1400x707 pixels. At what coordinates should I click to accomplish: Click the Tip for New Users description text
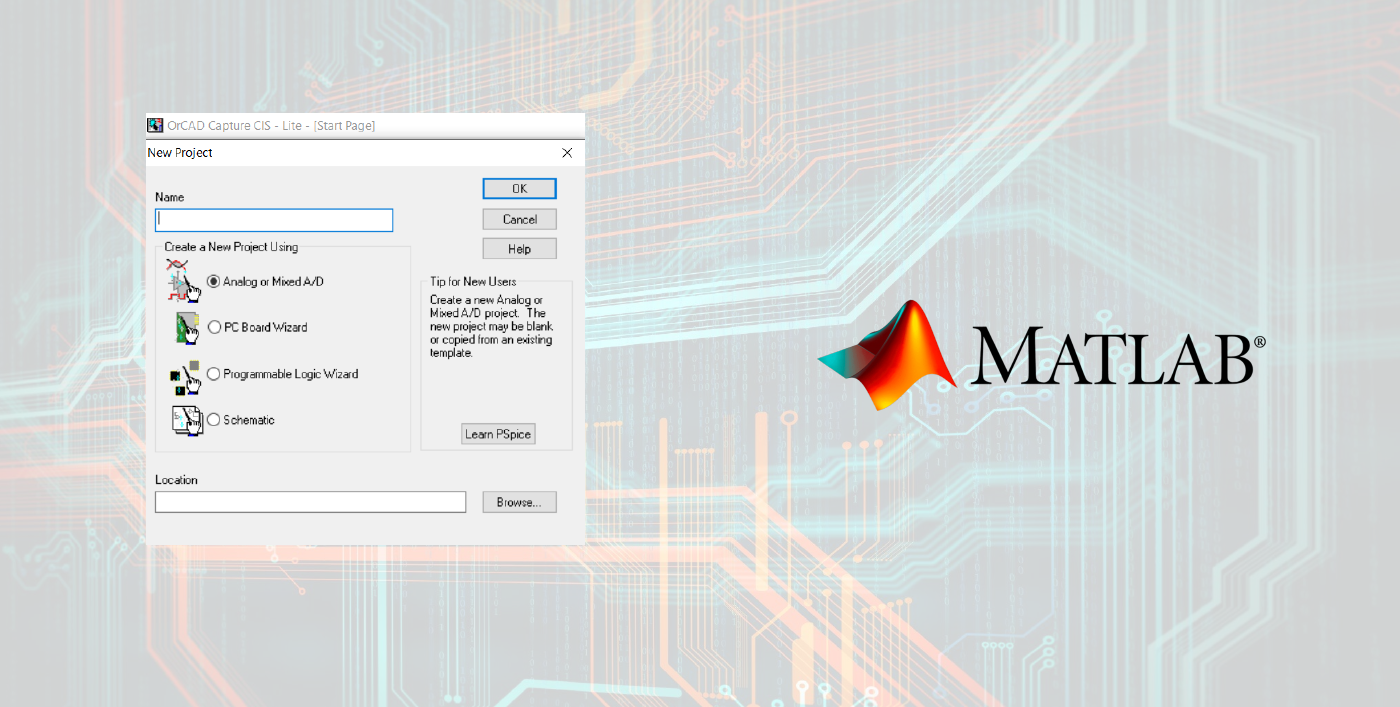click(x=491, y=327)
